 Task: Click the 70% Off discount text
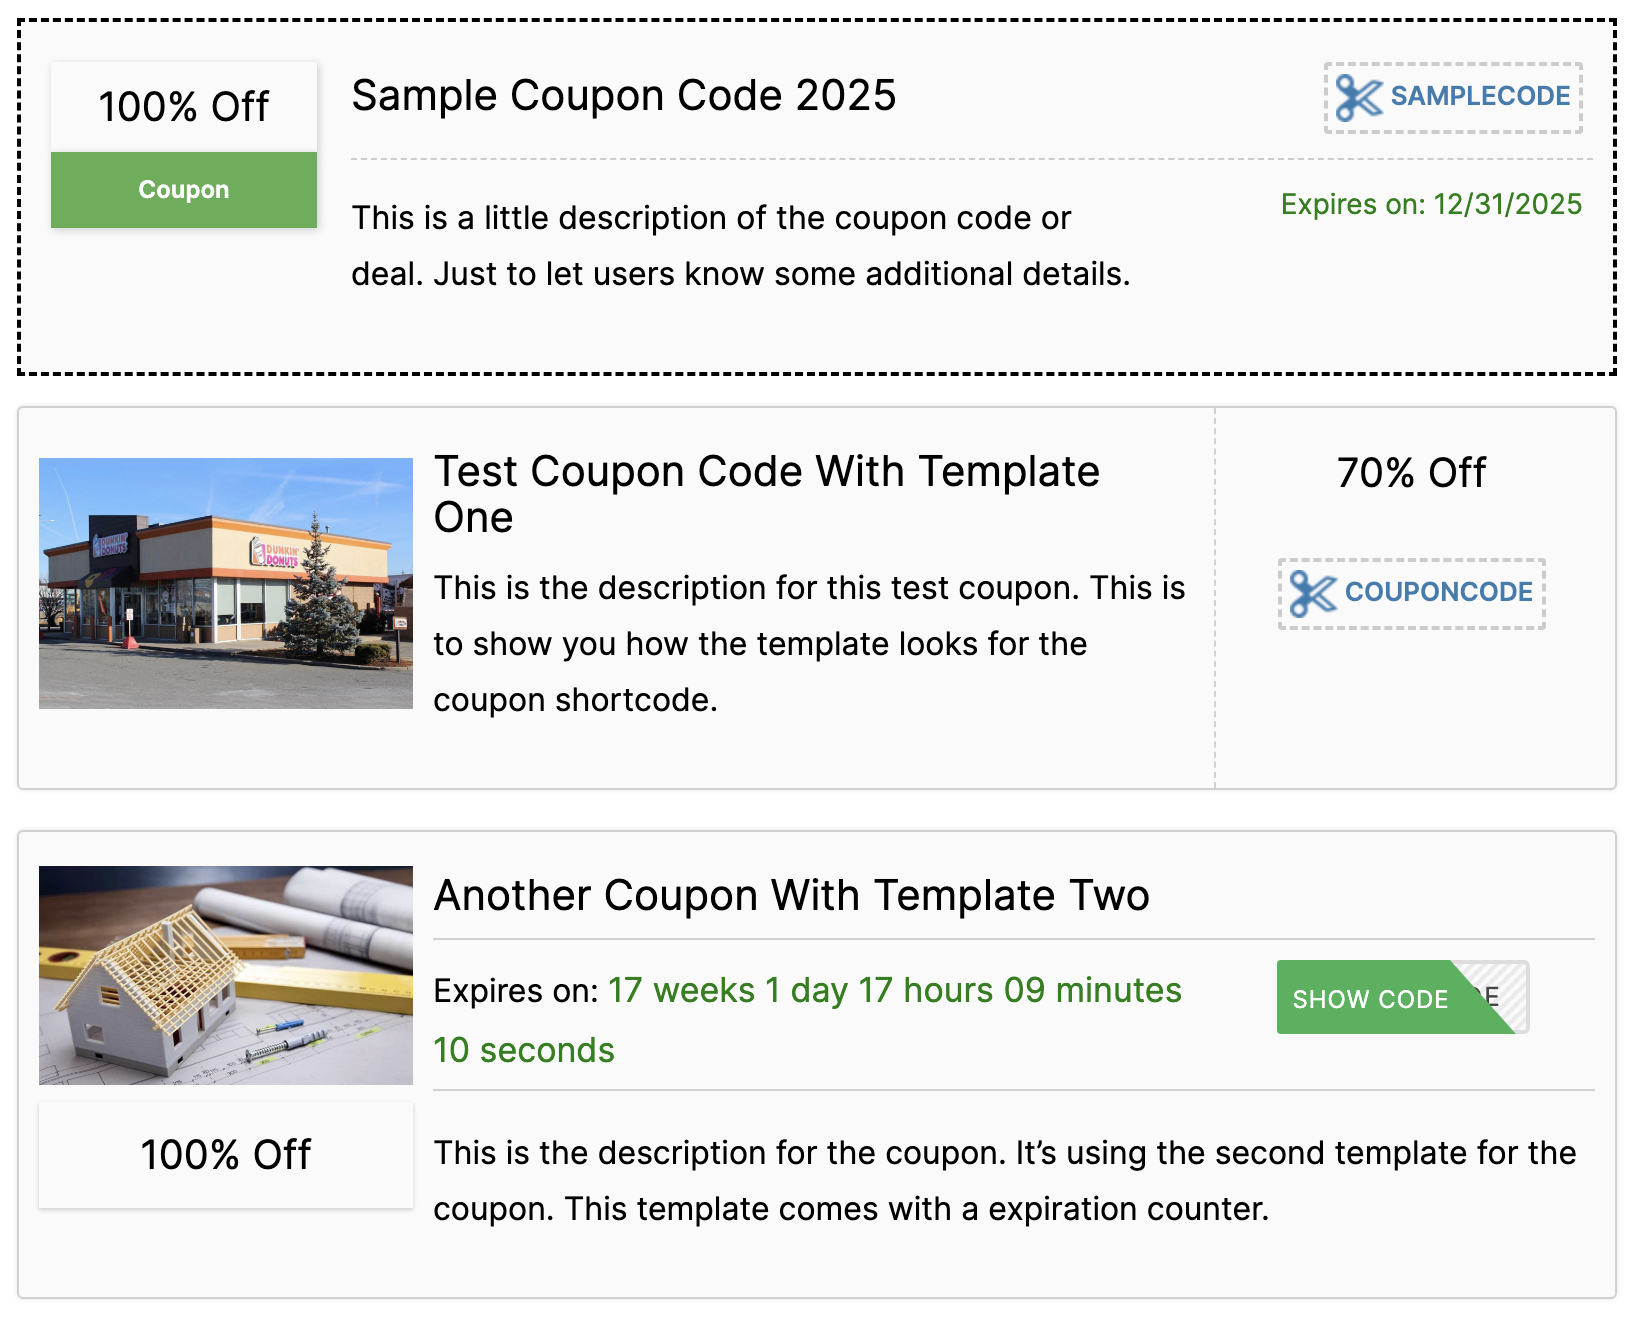click(1411, 473)
